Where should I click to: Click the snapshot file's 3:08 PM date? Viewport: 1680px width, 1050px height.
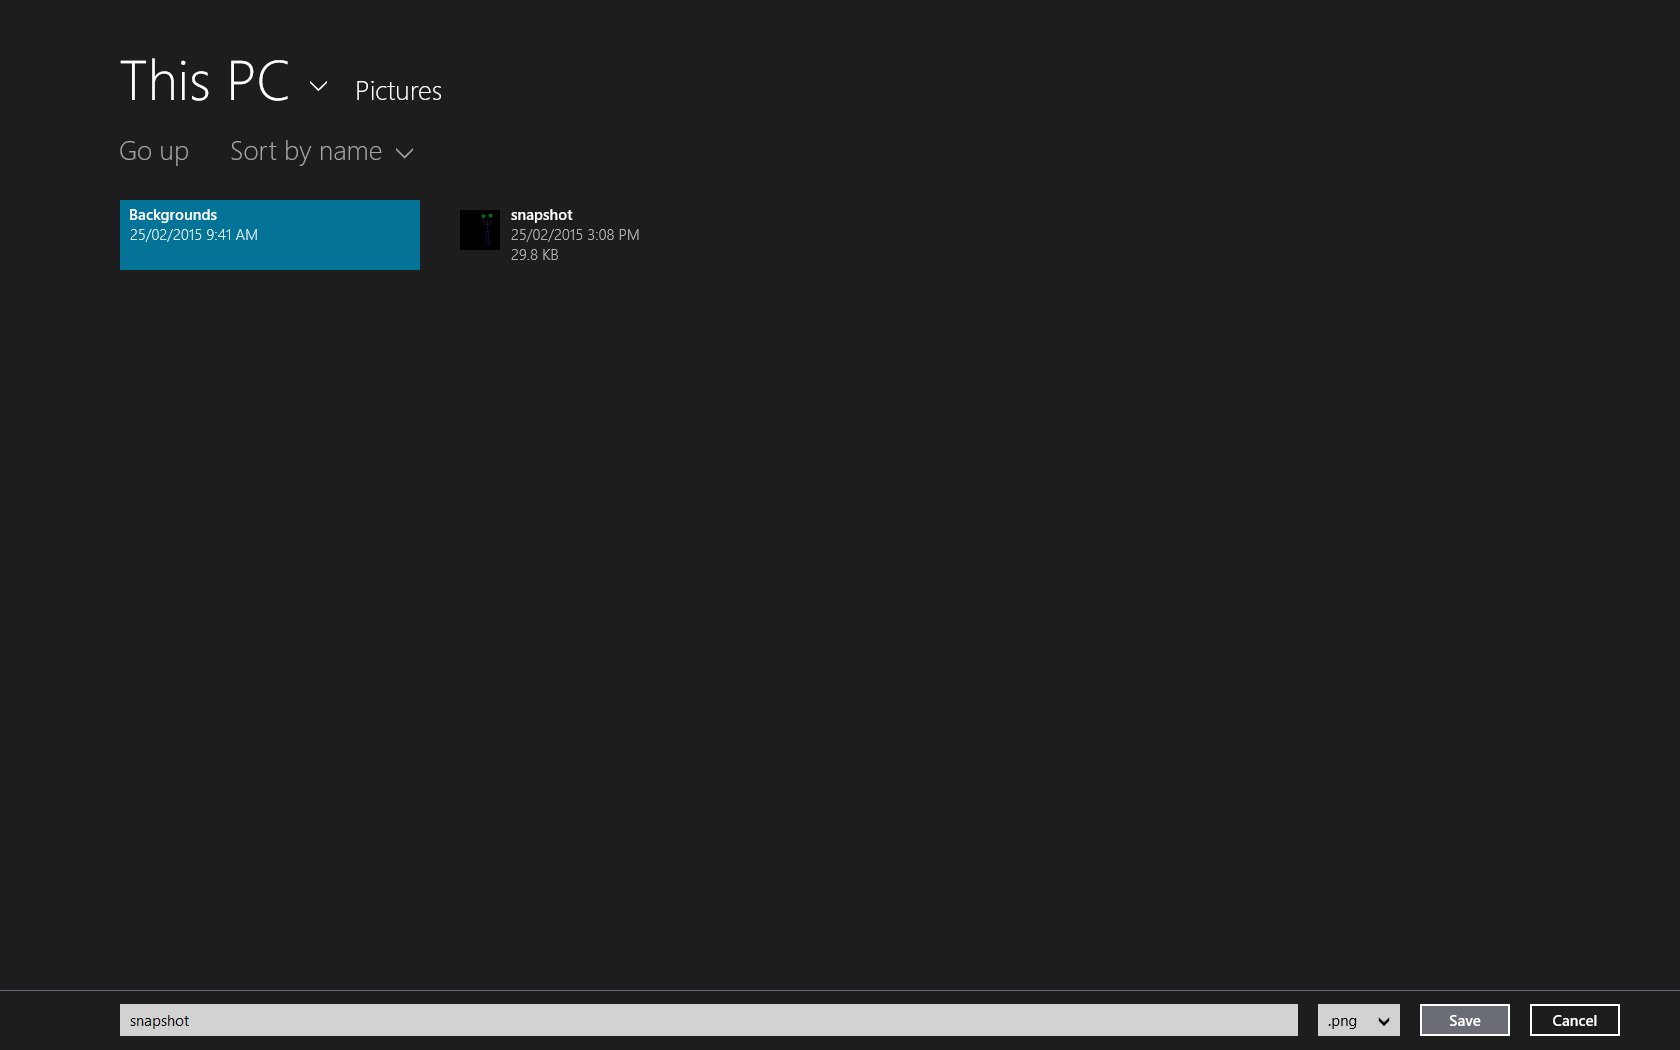click(x=574, y=235)
